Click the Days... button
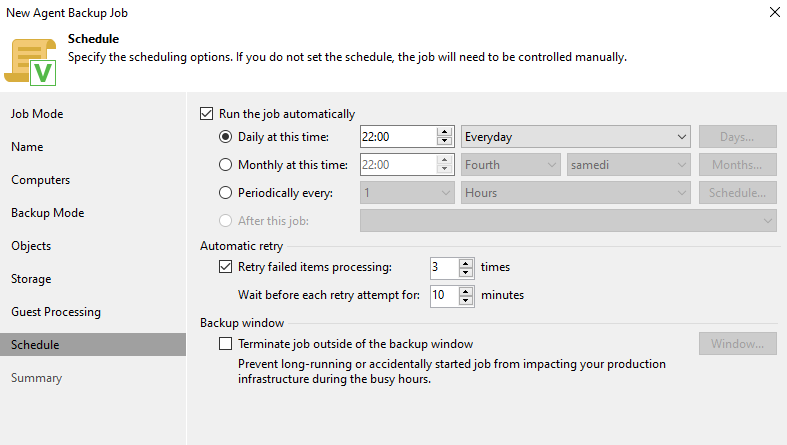The width and height of the screenshot is (787, 445). (737, 137)
